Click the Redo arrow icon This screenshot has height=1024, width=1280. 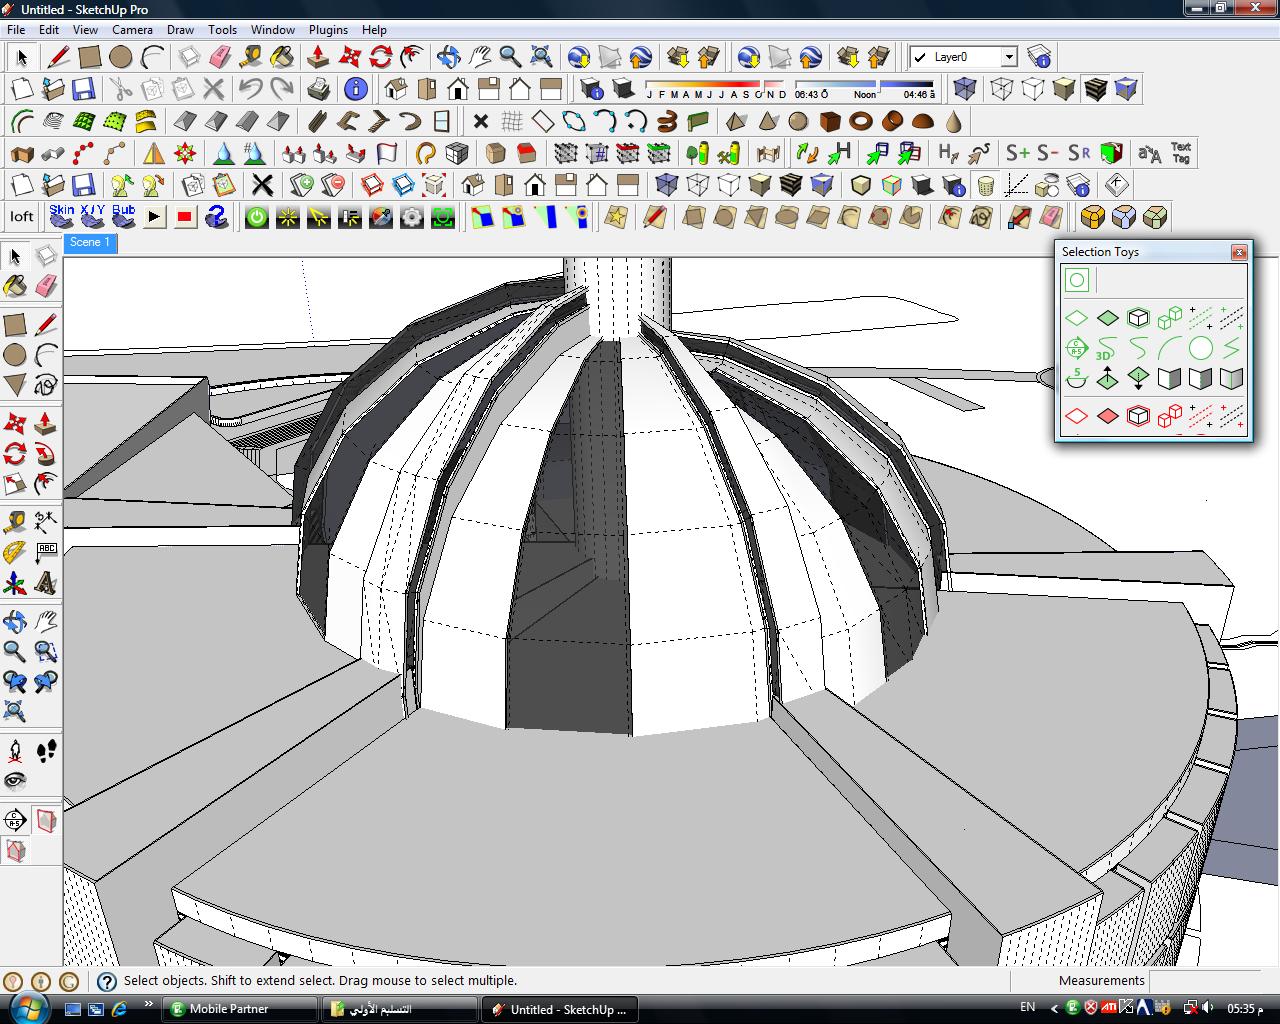[x=282, y=89]
